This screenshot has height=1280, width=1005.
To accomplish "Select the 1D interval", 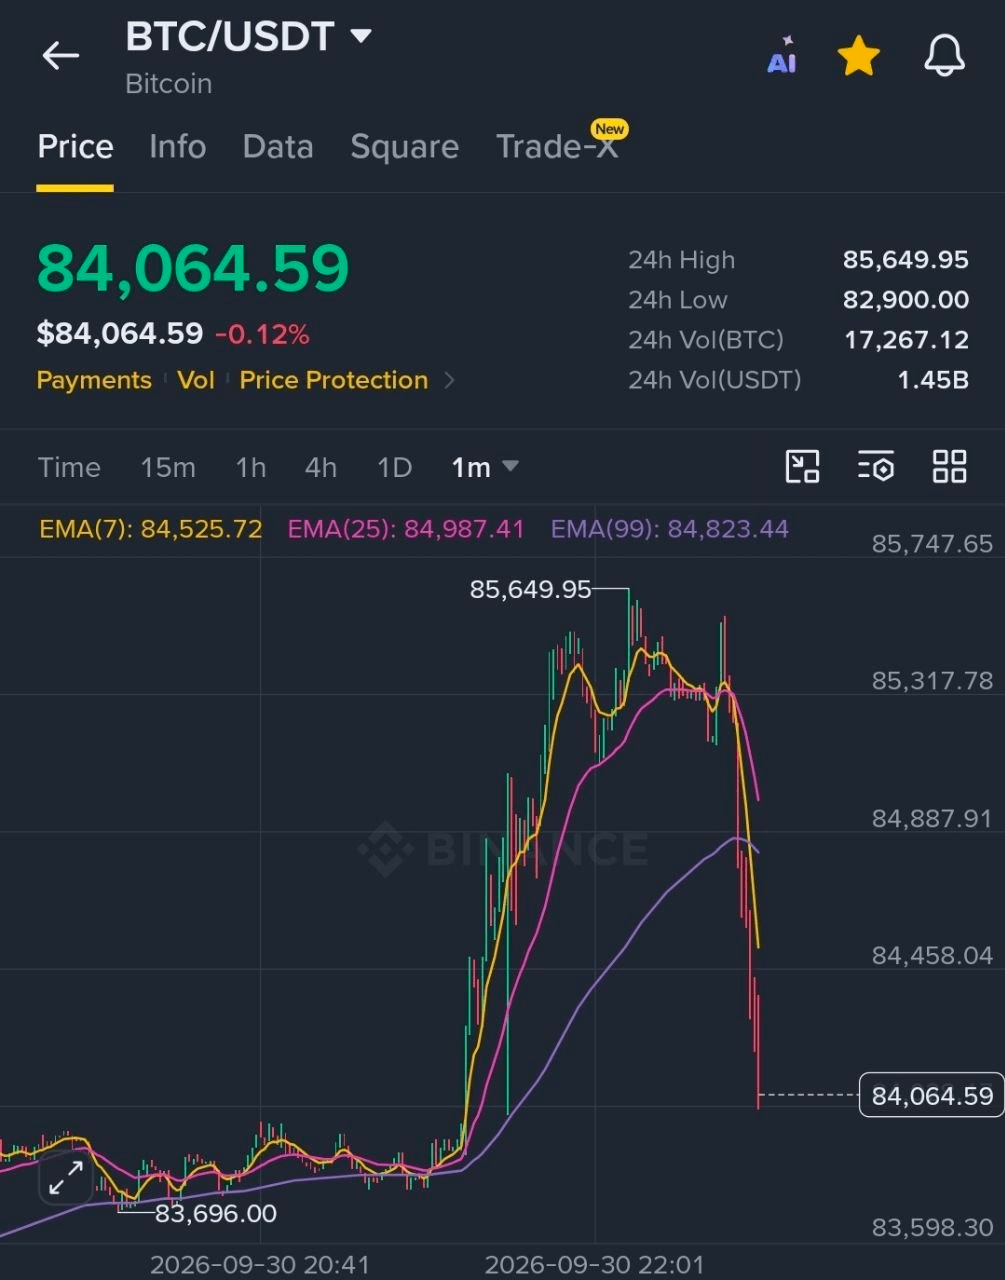I will [x=394, y=467].
